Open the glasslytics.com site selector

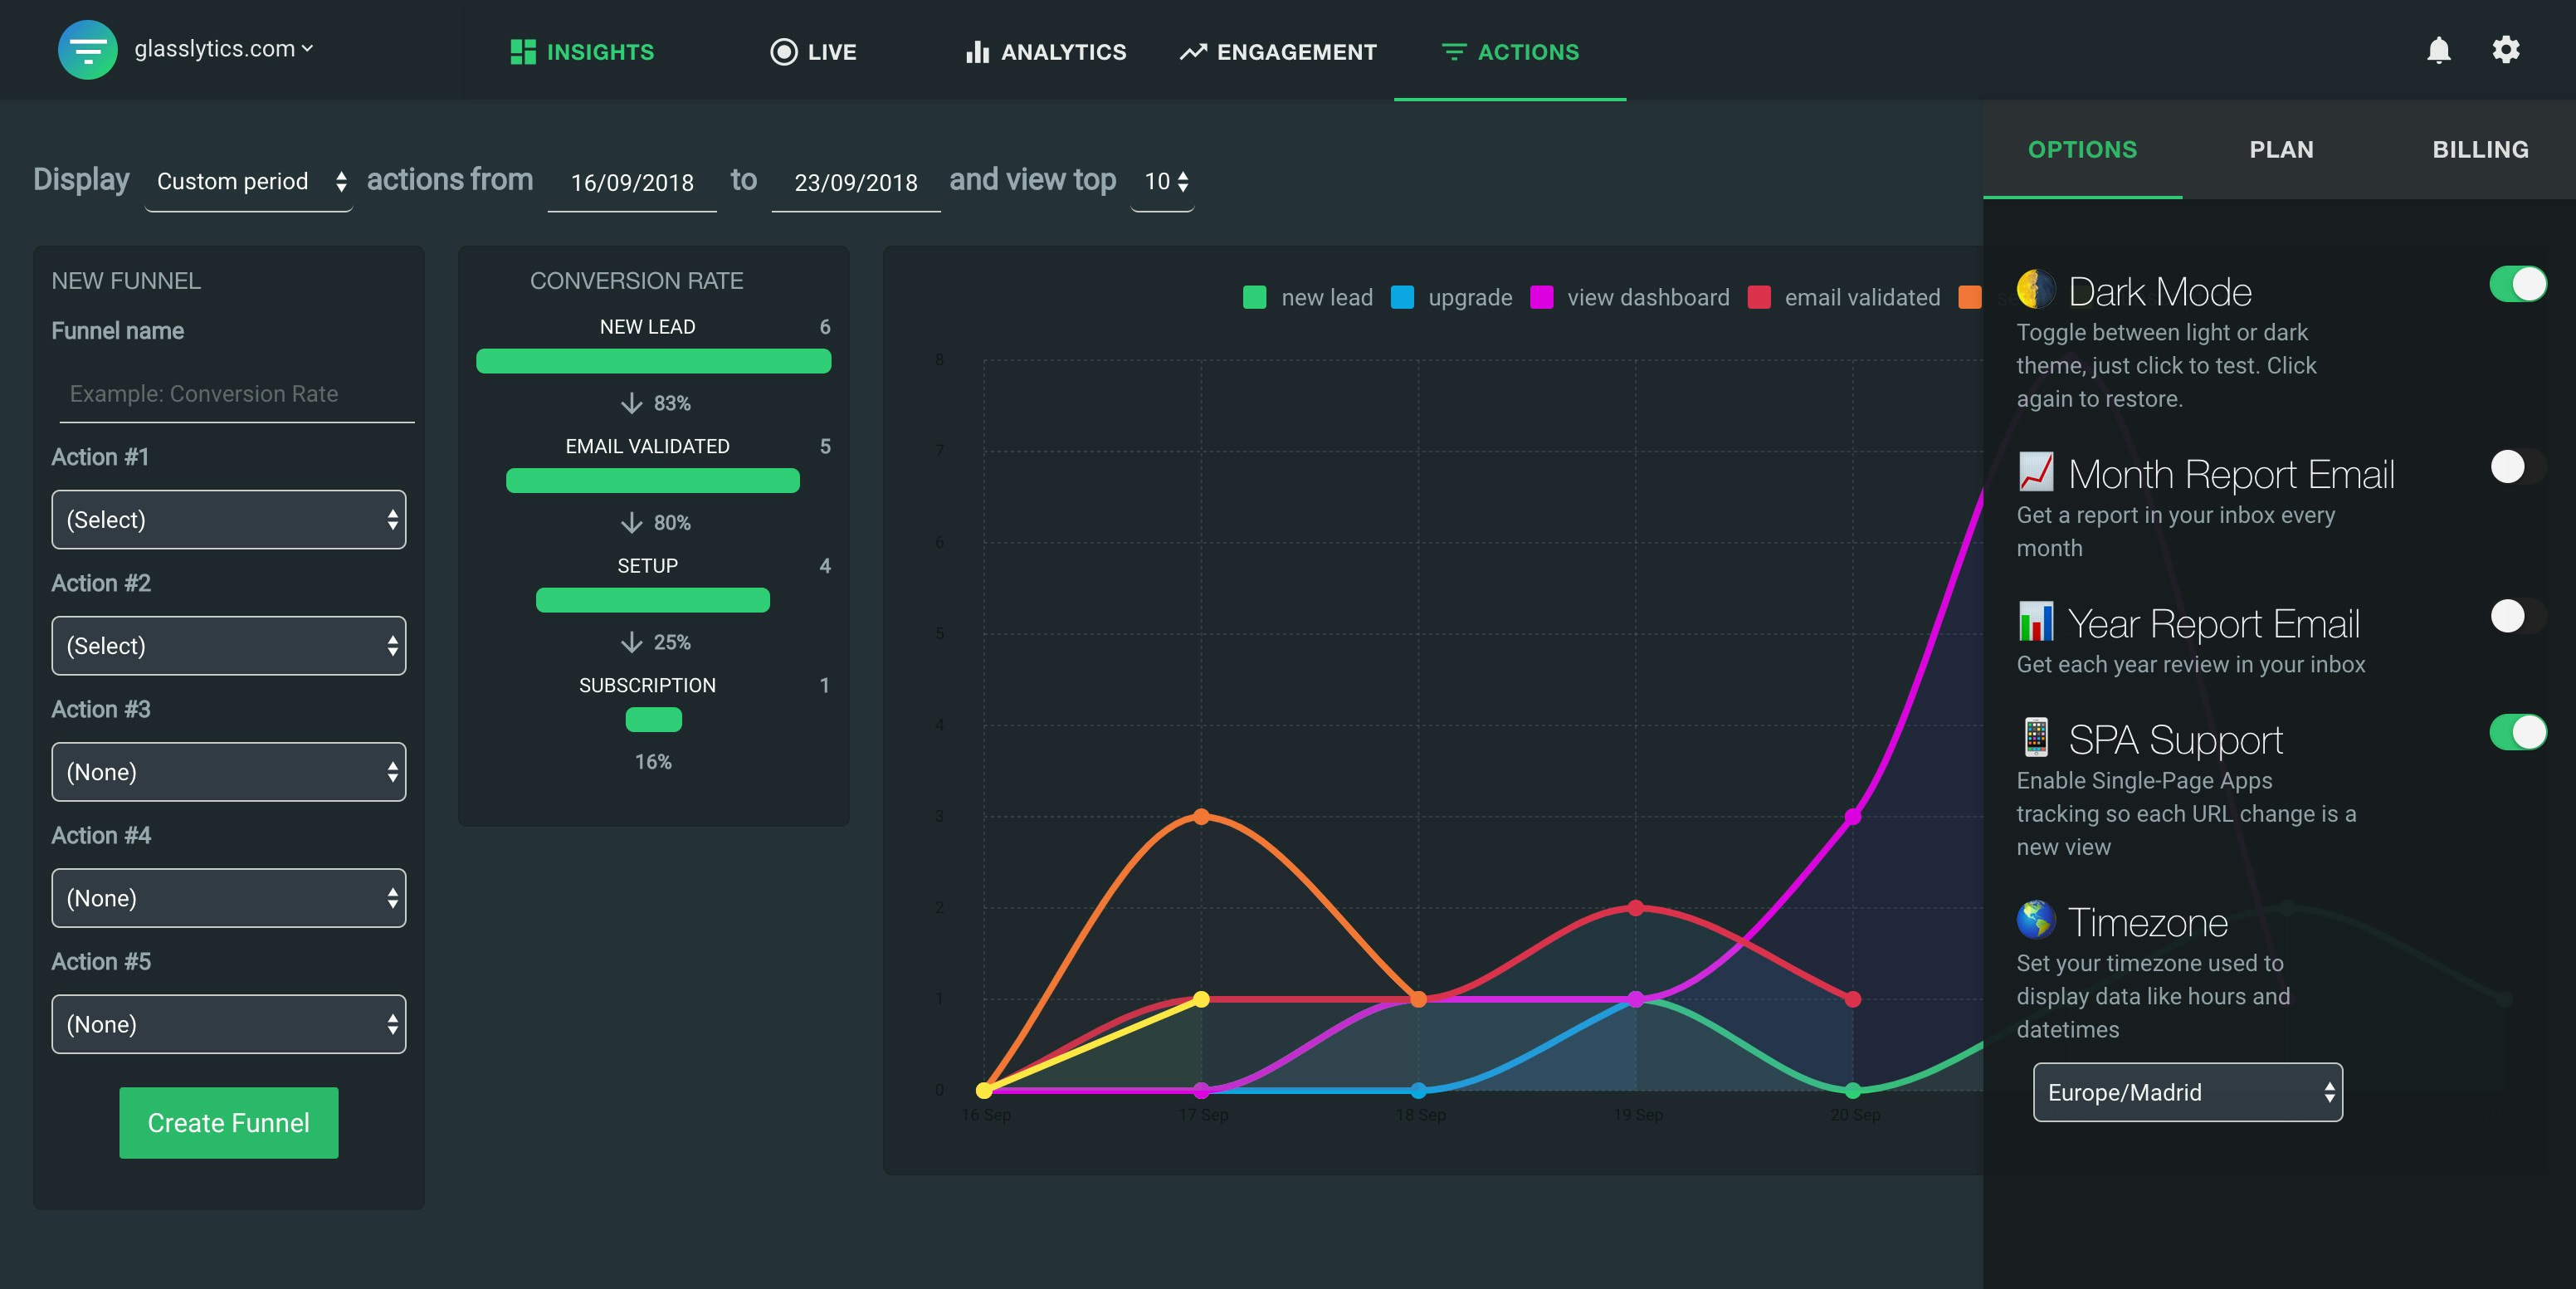coord(224,49)
